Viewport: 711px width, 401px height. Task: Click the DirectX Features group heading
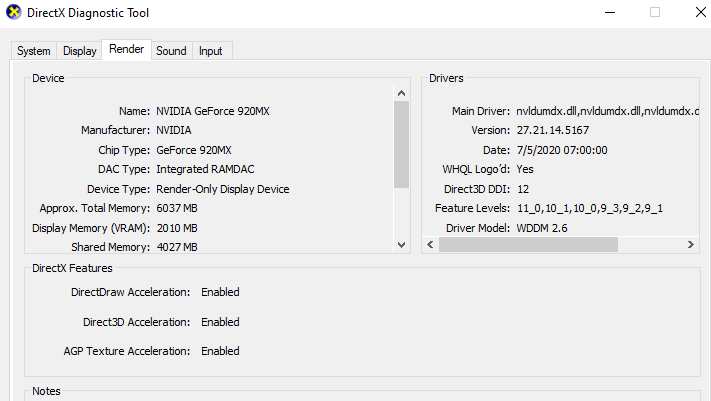click(x=72, y=268)
